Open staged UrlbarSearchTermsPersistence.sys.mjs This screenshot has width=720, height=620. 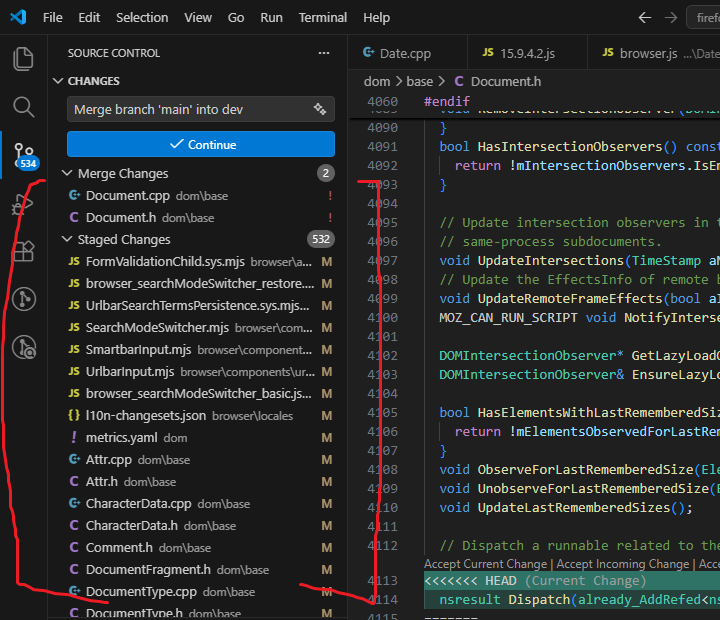pyautogui.click(x=200, y=306)
